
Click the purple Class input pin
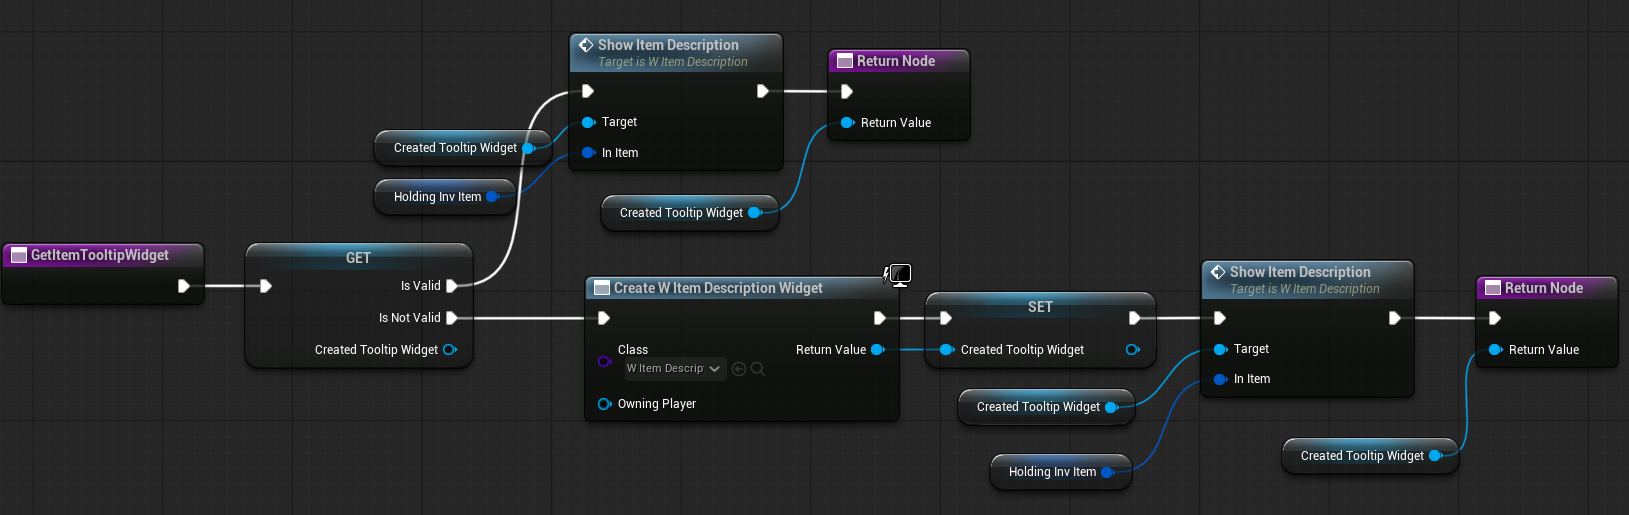tap(604, 361)
